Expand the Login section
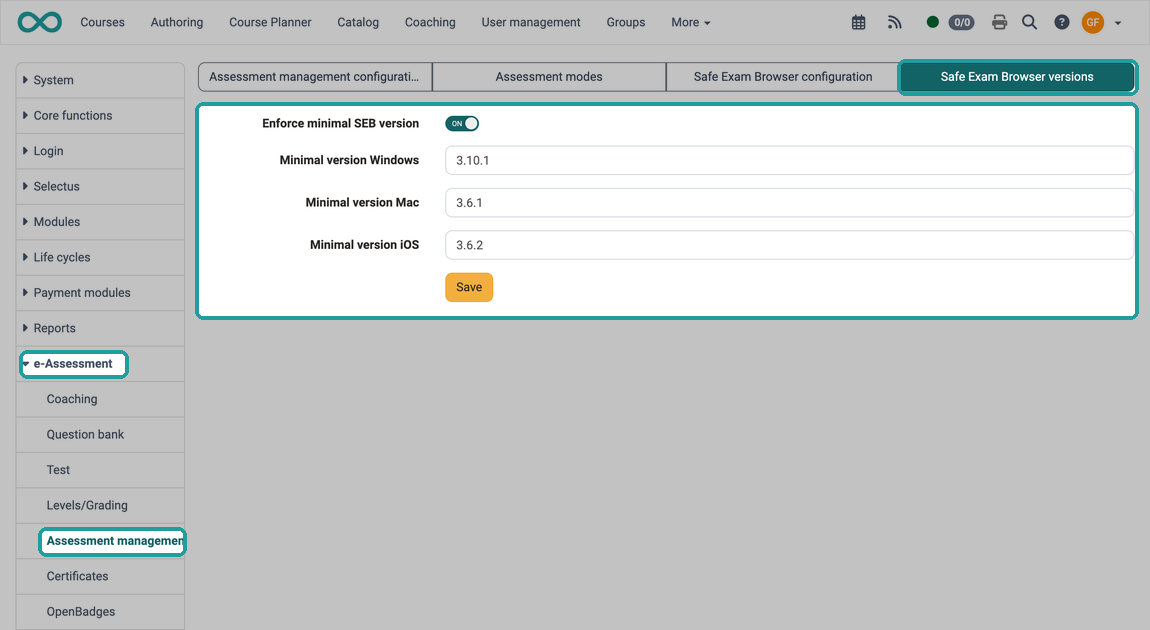 coord(100,150)
